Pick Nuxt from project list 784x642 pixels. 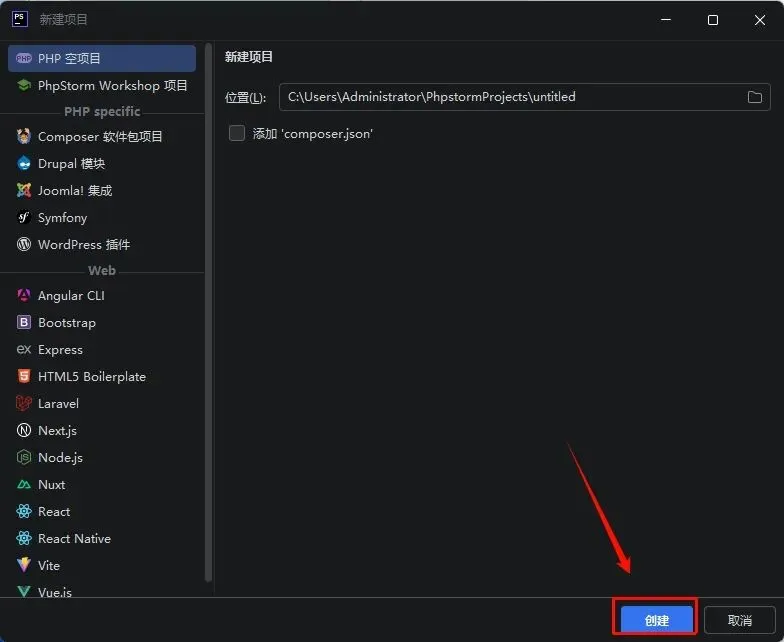(102, 484)
